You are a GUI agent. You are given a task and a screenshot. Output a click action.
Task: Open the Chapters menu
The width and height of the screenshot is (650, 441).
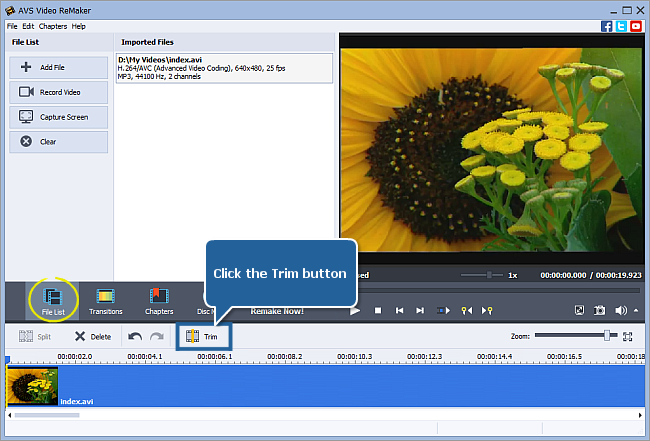coord(53,26)
